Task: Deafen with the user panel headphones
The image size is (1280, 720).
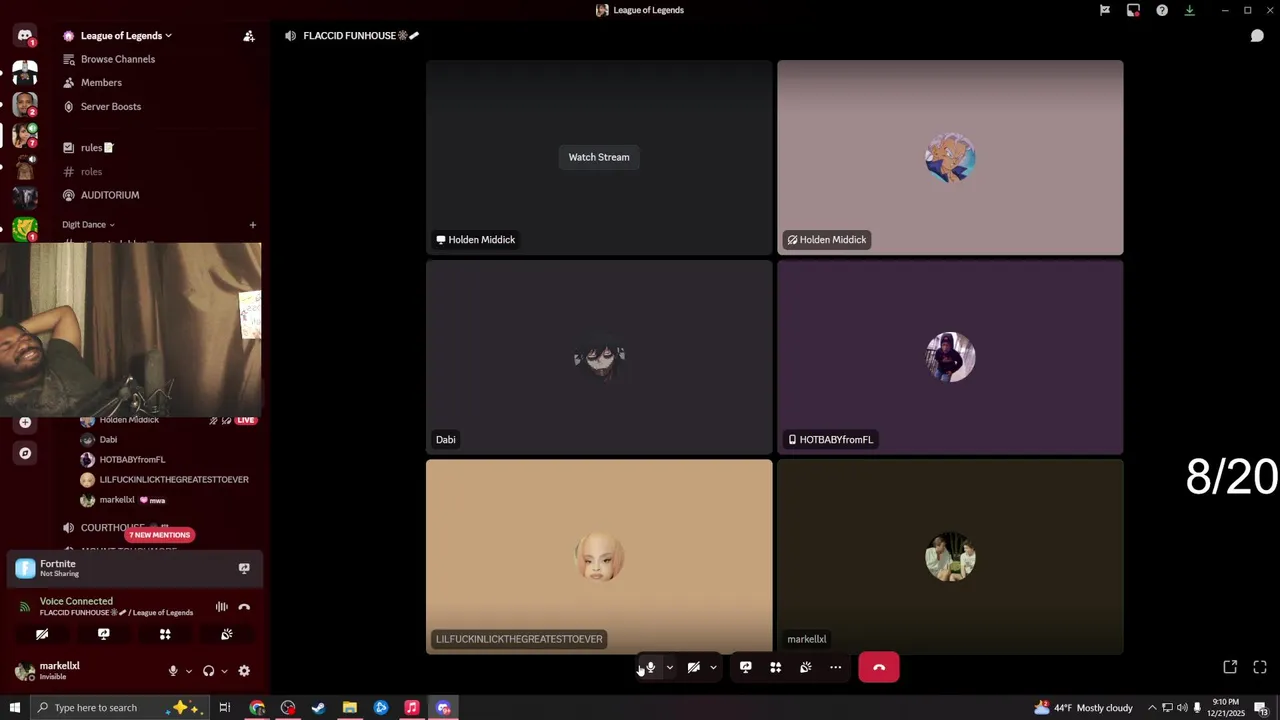Action: point(208,671)
